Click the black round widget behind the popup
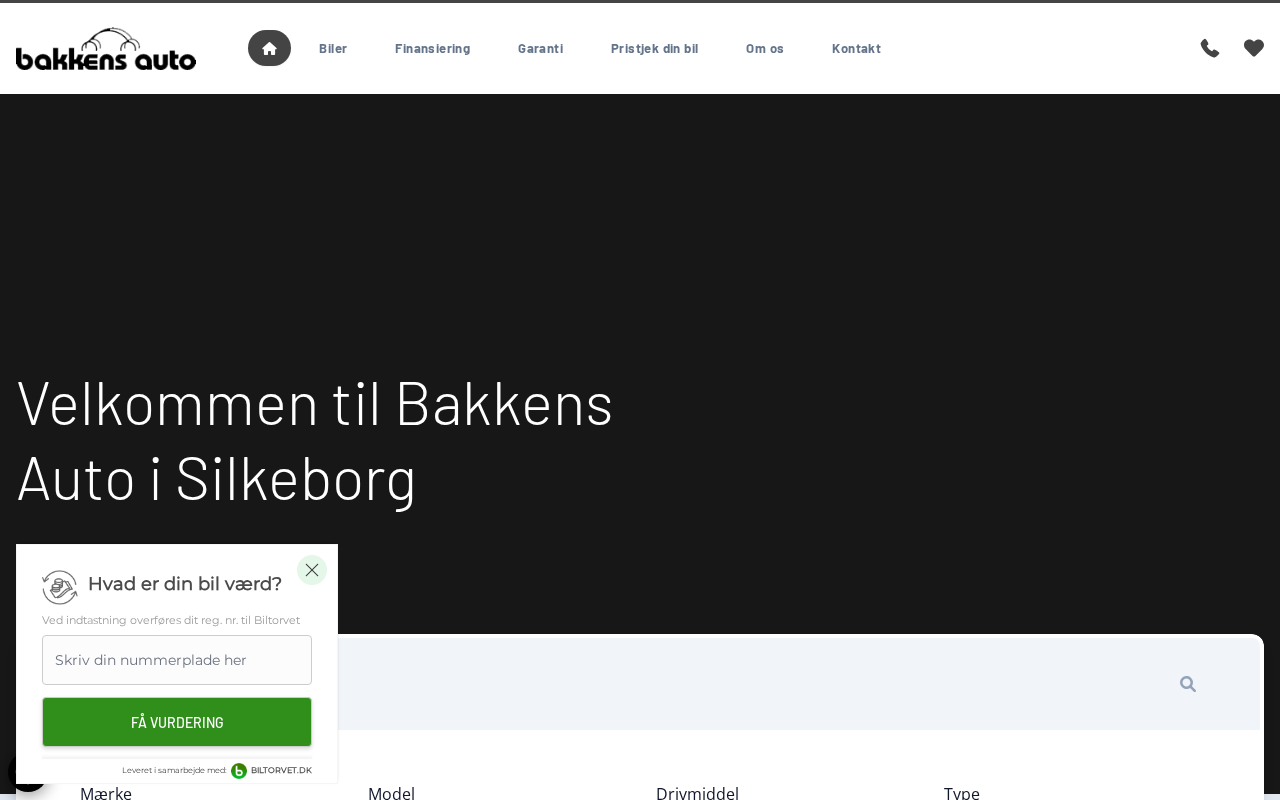Screen dimensions: 1280x800 (x=13, y=772)
